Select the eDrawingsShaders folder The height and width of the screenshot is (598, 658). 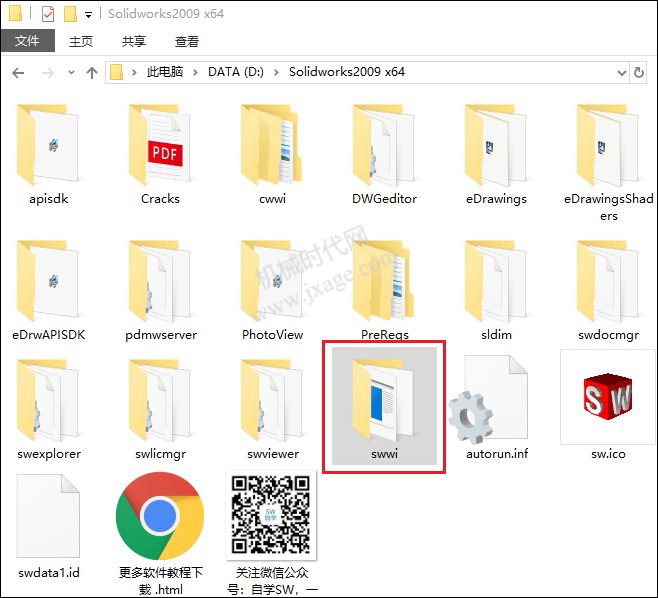(608, 162)
